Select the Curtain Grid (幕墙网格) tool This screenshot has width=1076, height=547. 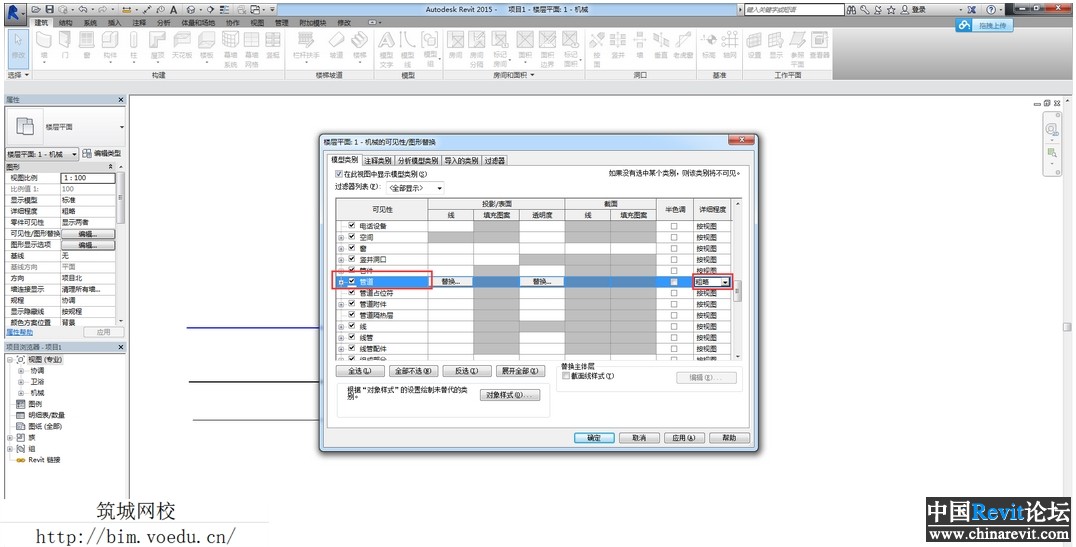(x=252, y=49)
